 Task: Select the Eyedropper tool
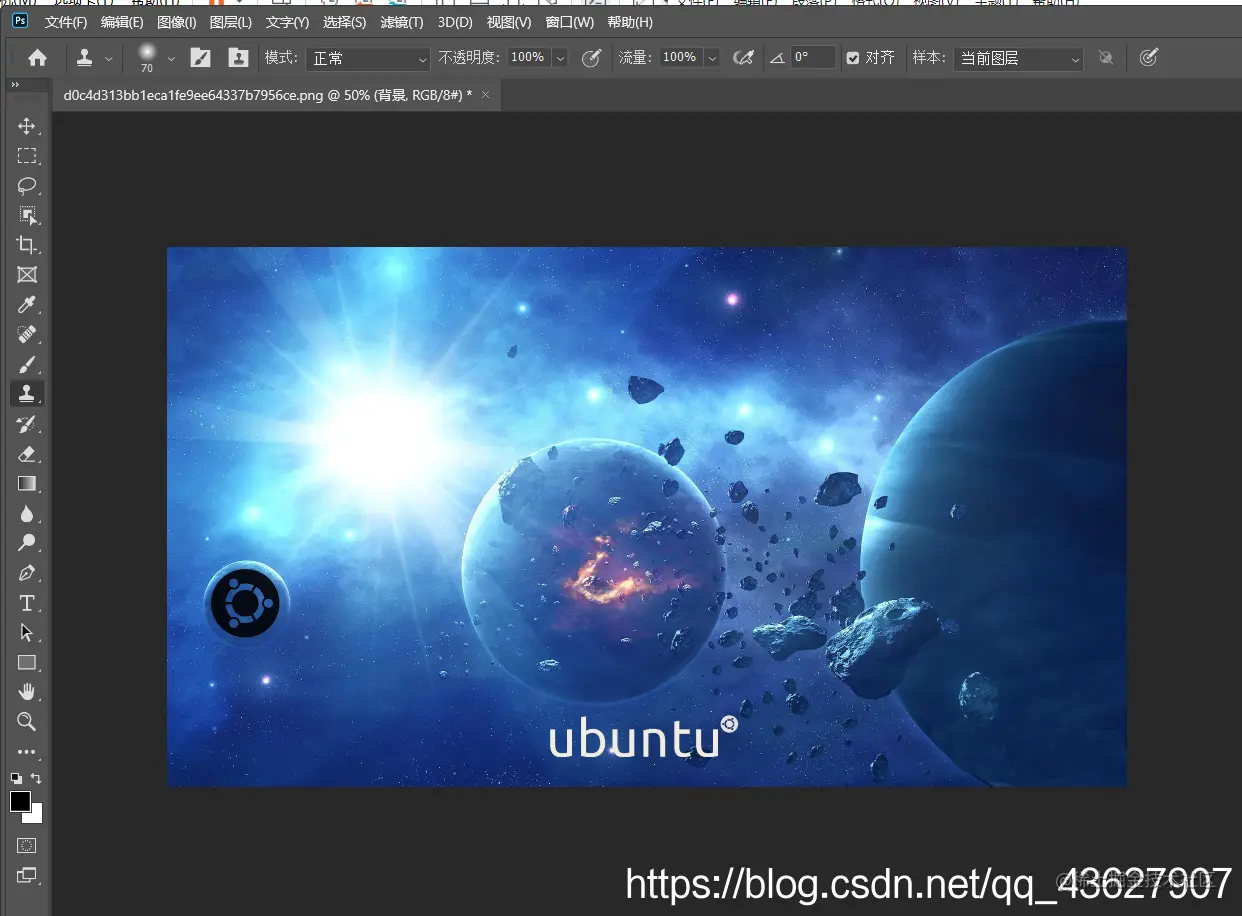[27, 305]
